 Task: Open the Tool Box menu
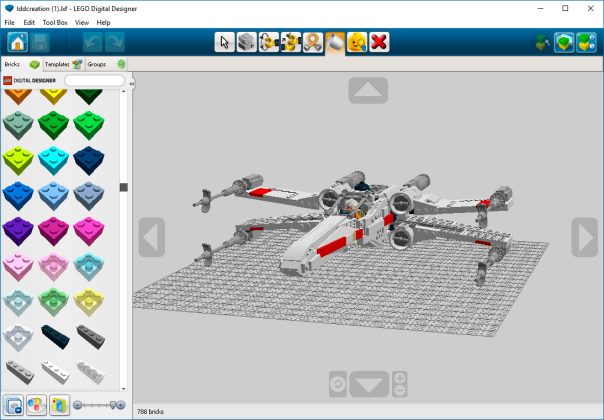tap(55, 22)
